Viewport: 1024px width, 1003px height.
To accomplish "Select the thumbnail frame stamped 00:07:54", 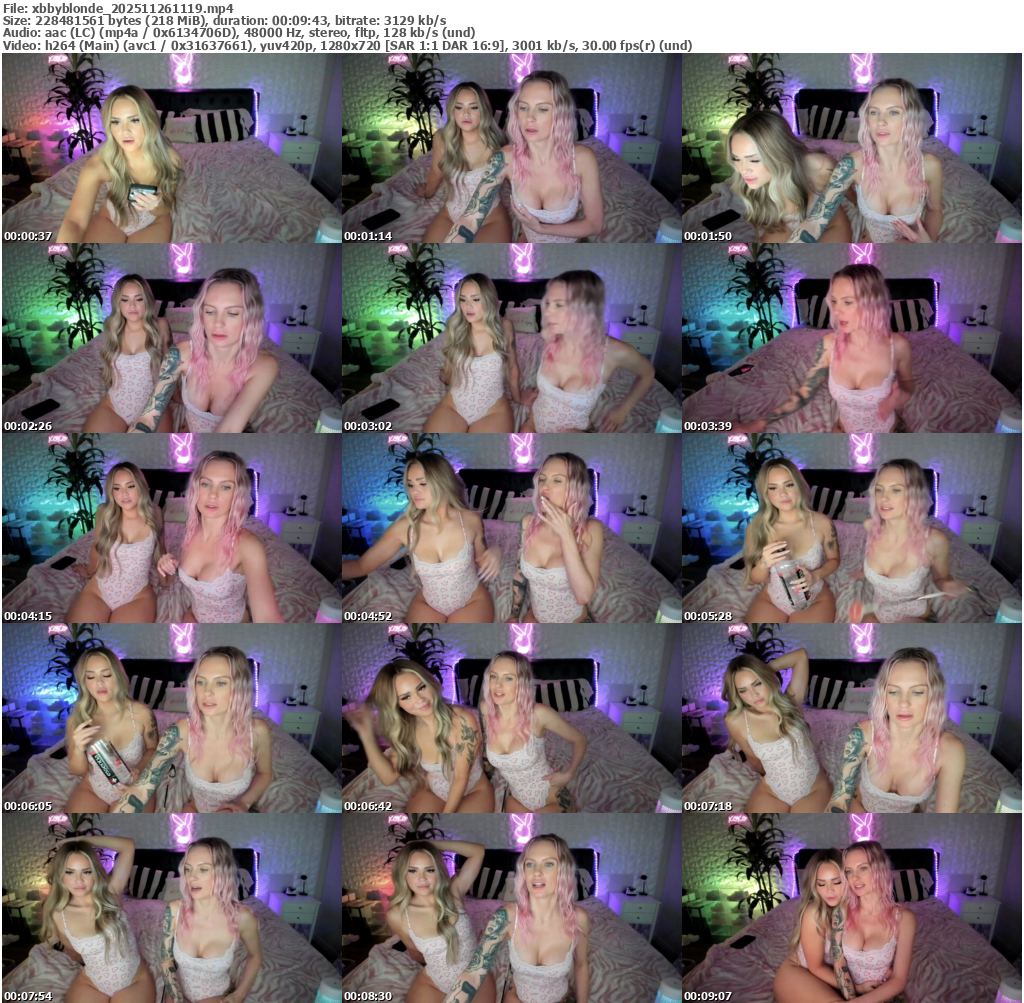I will pyautogui.click(x=172, y=908).
